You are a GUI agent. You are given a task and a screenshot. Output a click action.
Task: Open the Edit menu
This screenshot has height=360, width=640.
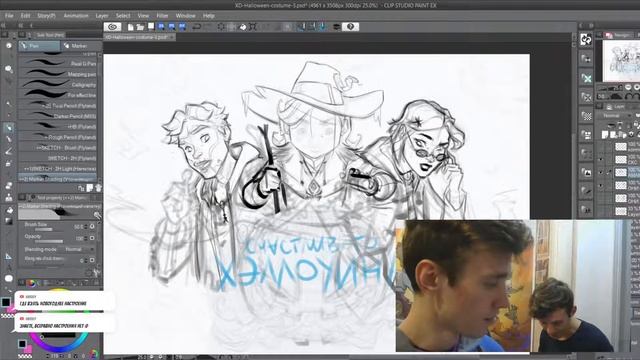(25, 16)
